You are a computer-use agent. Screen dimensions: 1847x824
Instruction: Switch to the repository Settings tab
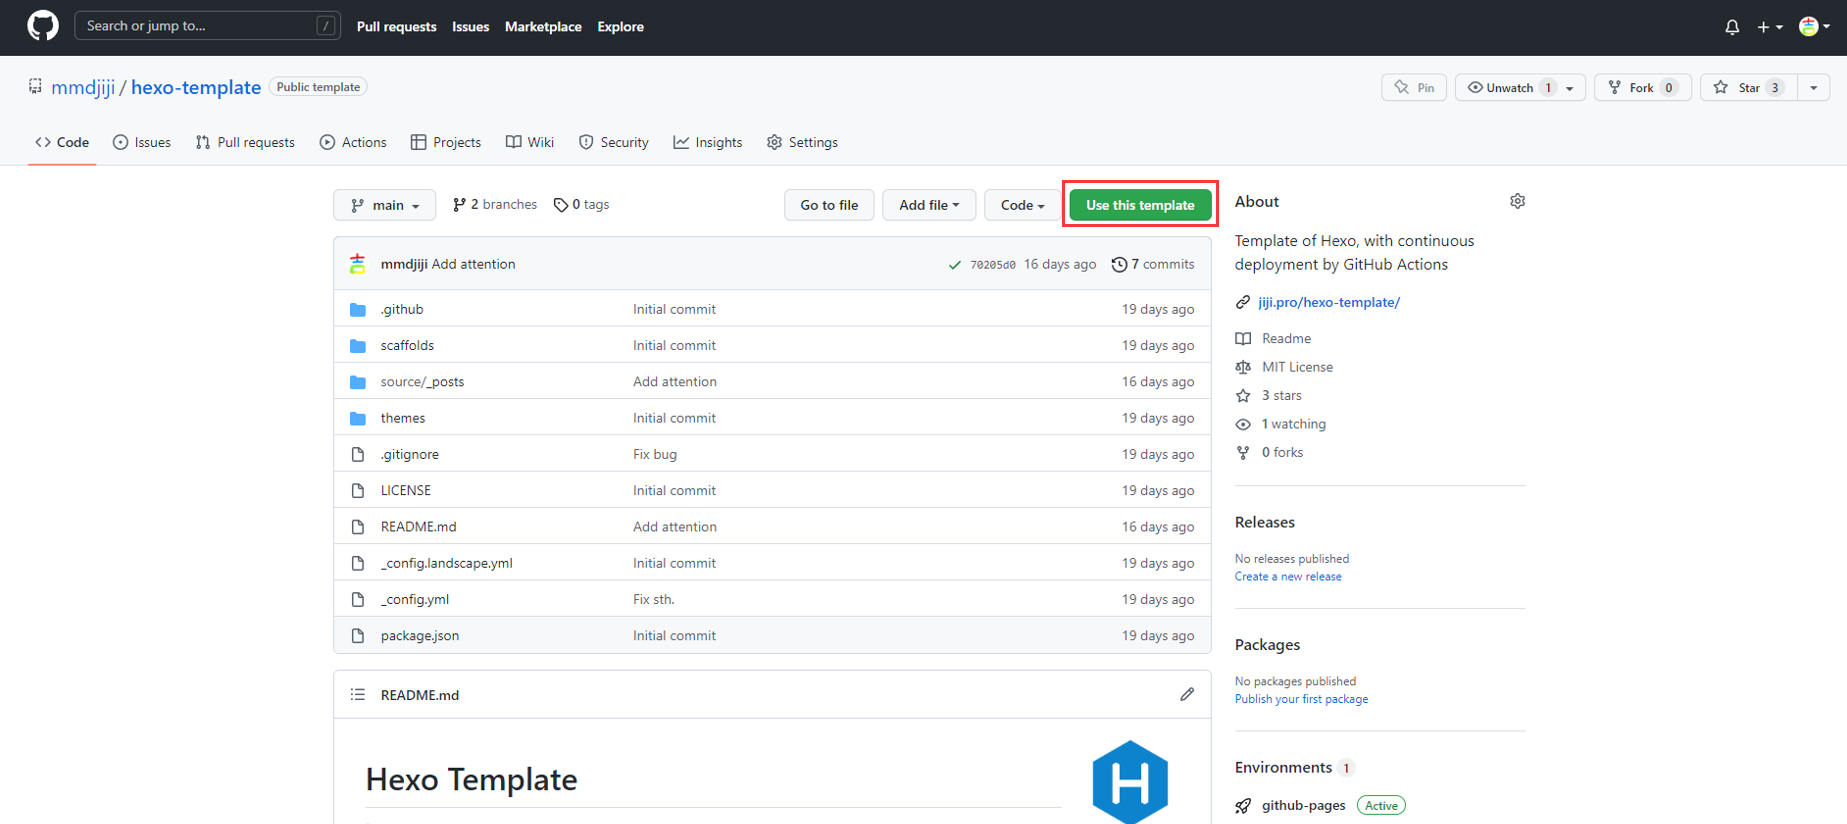click(802, 142)
